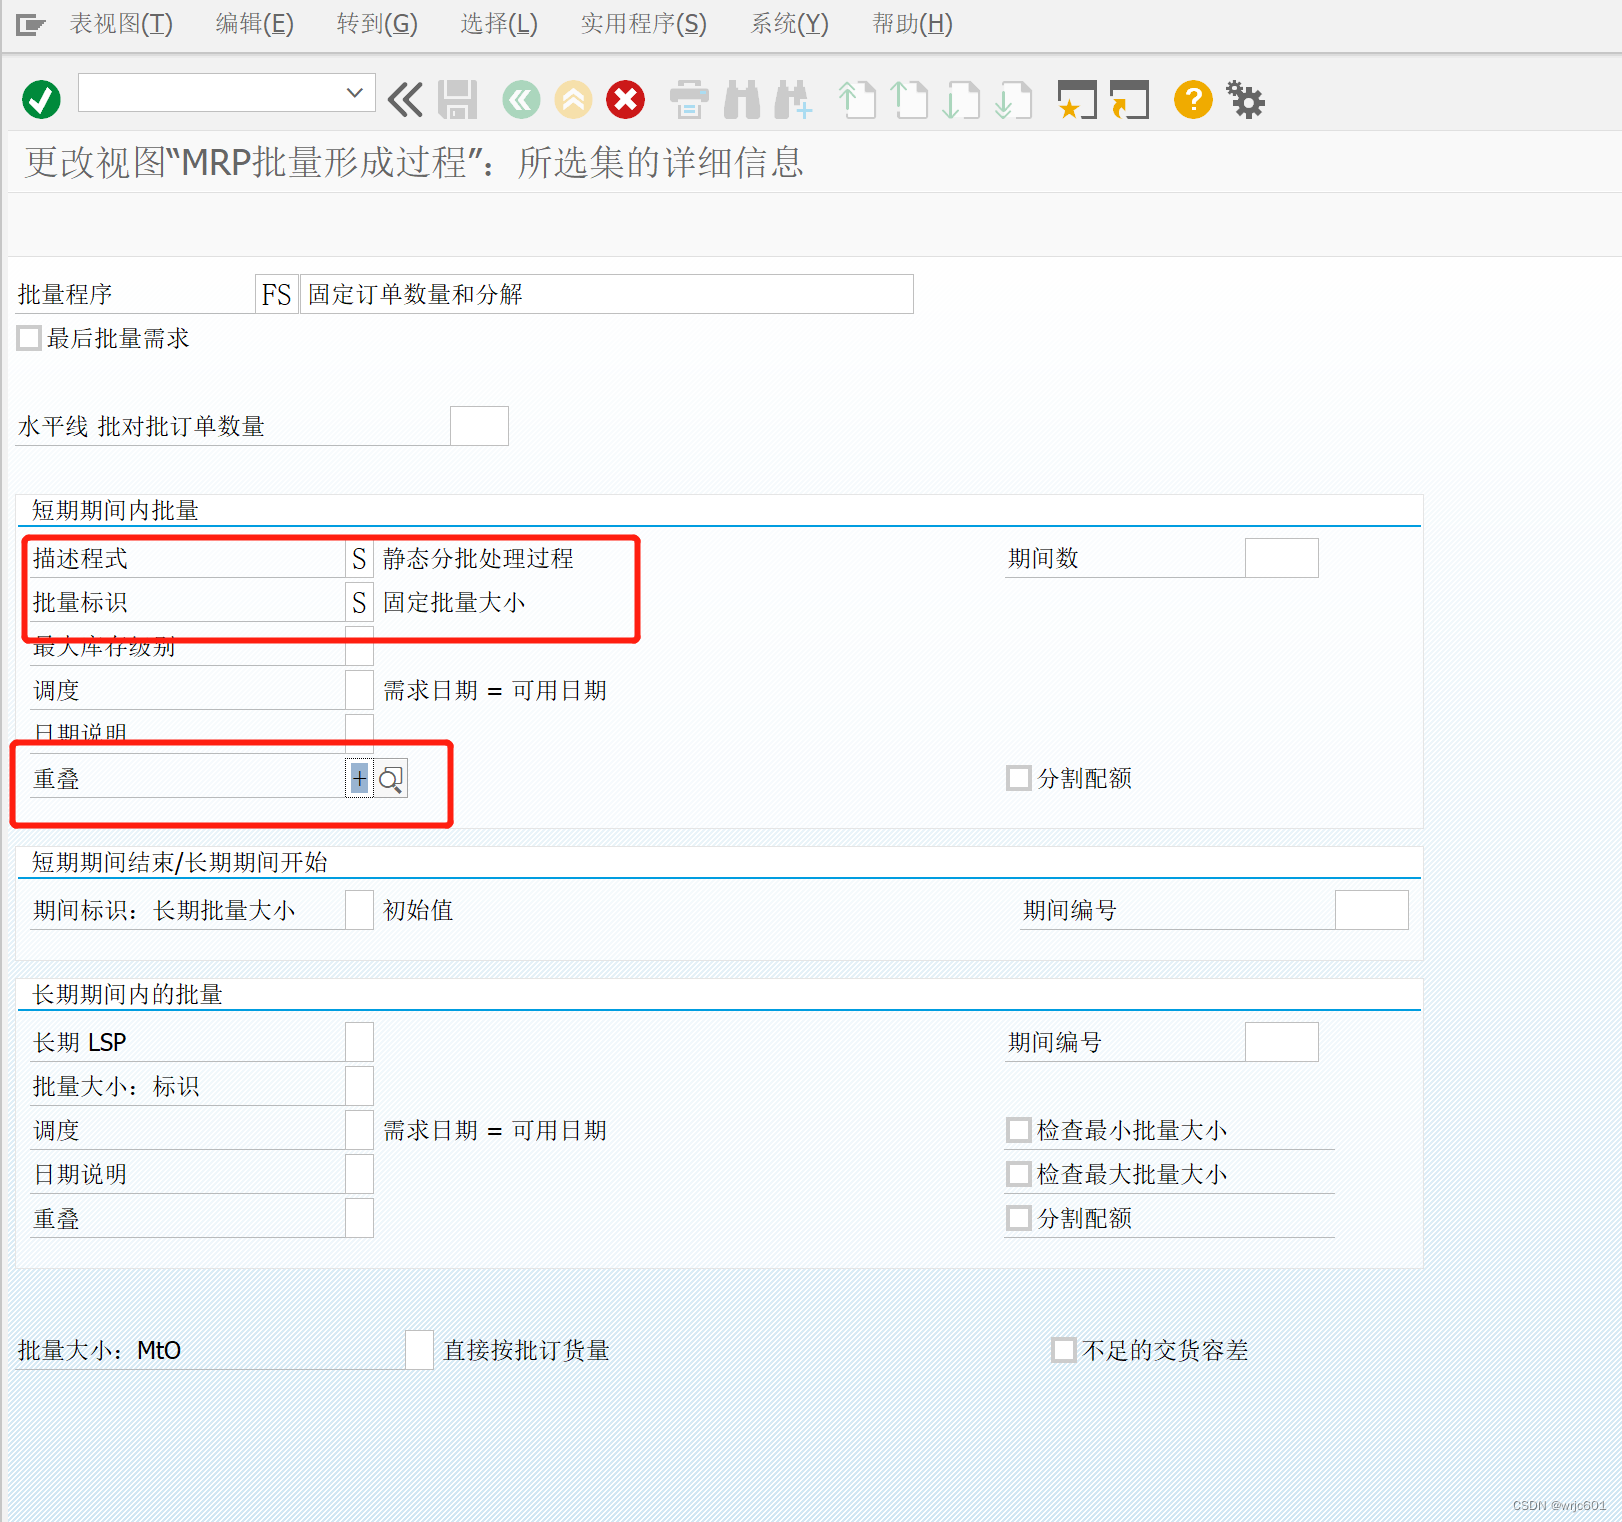Click the red Cancel X icon

click(626, 99)
